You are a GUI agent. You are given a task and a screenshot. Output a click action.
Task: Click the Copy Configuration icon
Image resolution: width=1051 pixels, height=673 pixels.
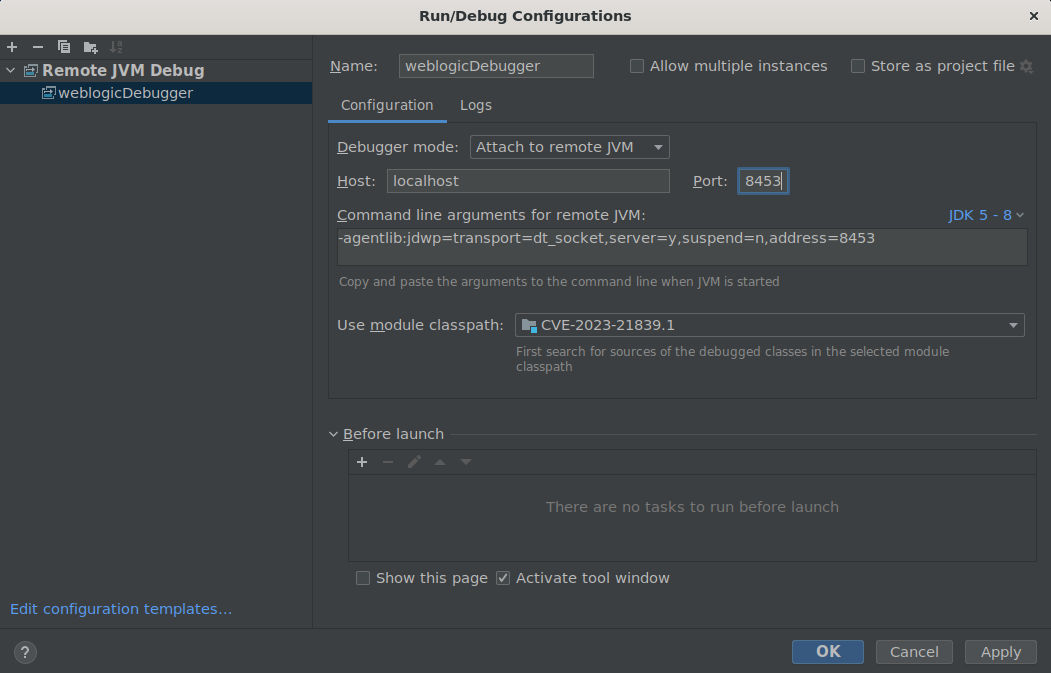click(64, 47)
